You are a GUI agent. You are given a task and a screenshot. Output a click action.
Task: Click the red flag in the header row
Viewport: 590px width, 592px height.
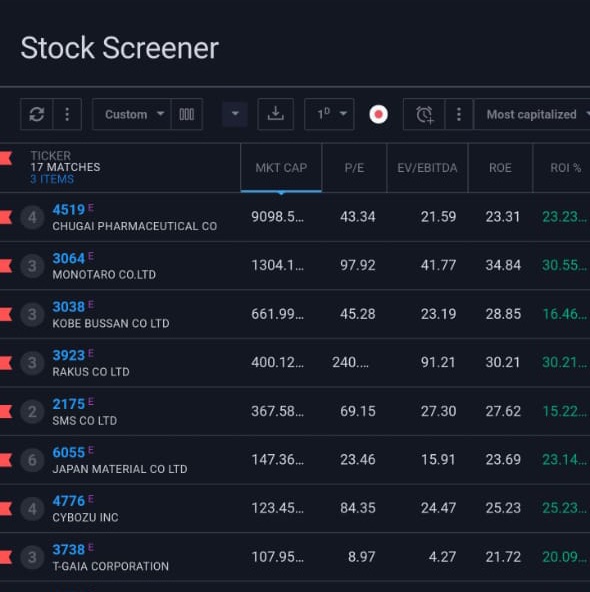coord(6,158)
